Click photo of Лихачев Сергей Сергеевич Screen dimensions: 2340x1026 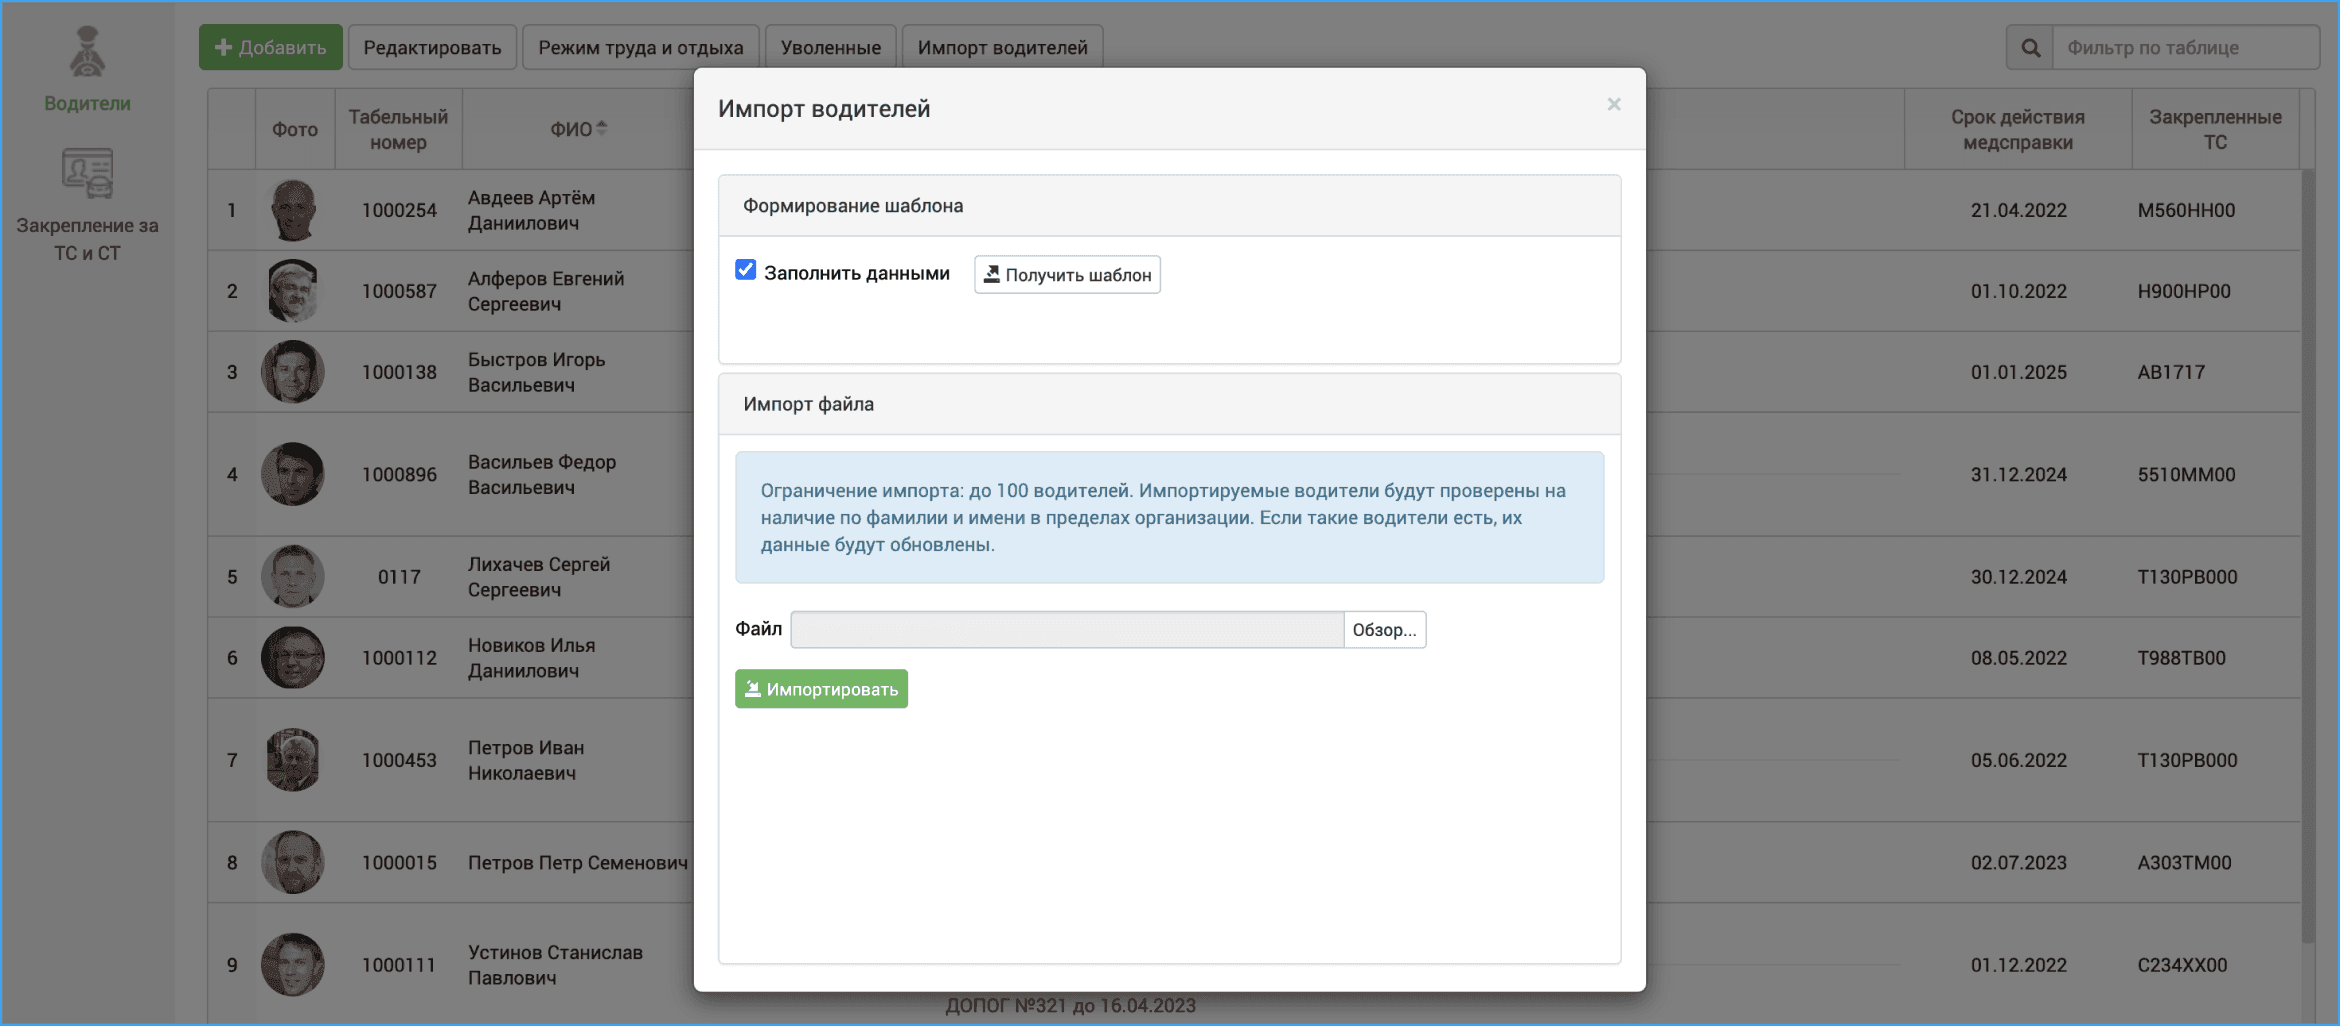[x=293, y=577]
